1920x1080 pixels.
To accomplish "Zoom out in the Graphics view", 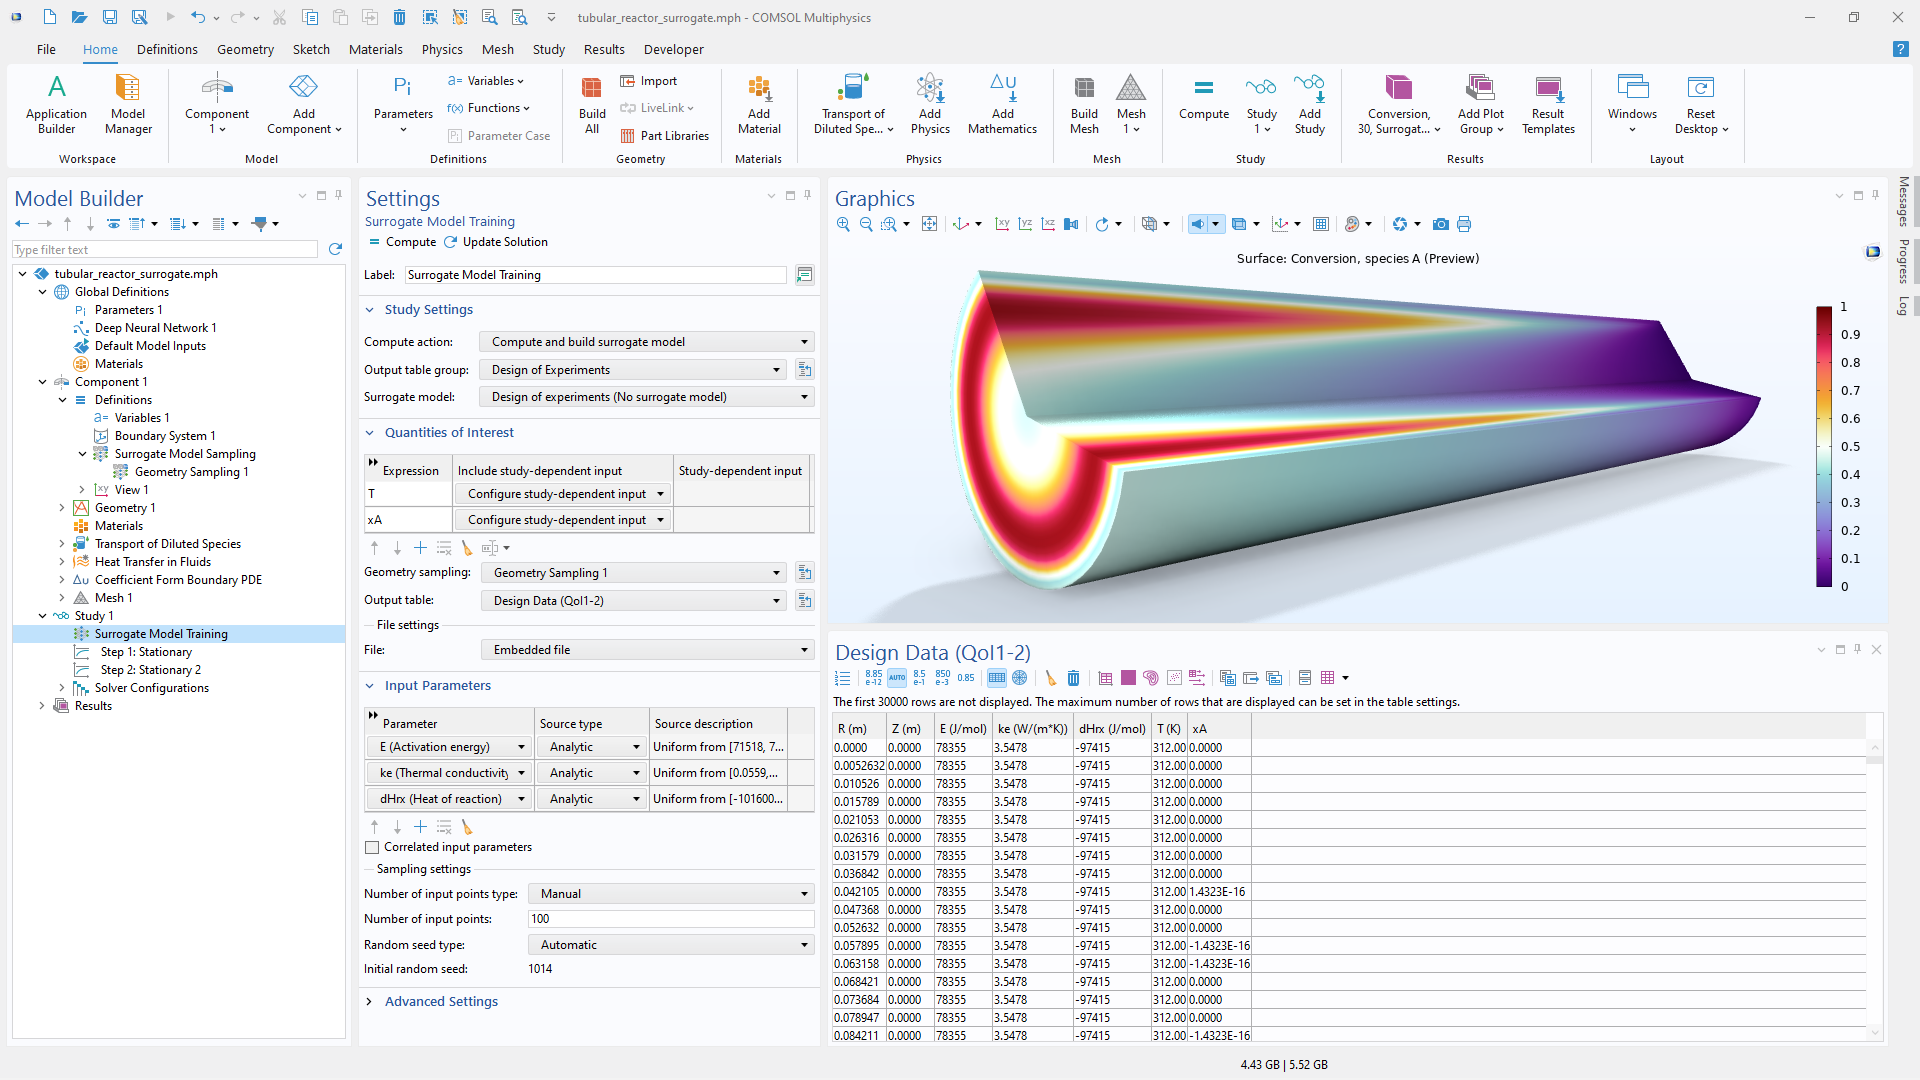I will click(866, 225).
